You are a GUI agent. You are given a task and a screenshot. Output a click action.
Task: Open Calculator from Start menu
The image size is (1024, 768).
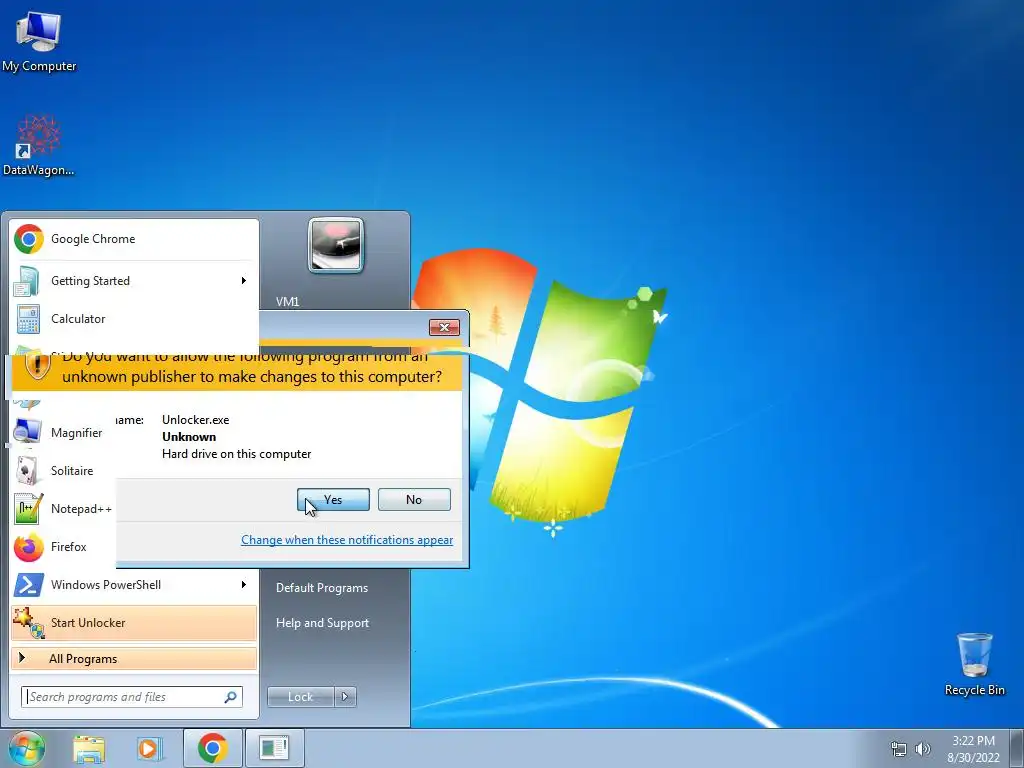point(134,319)
